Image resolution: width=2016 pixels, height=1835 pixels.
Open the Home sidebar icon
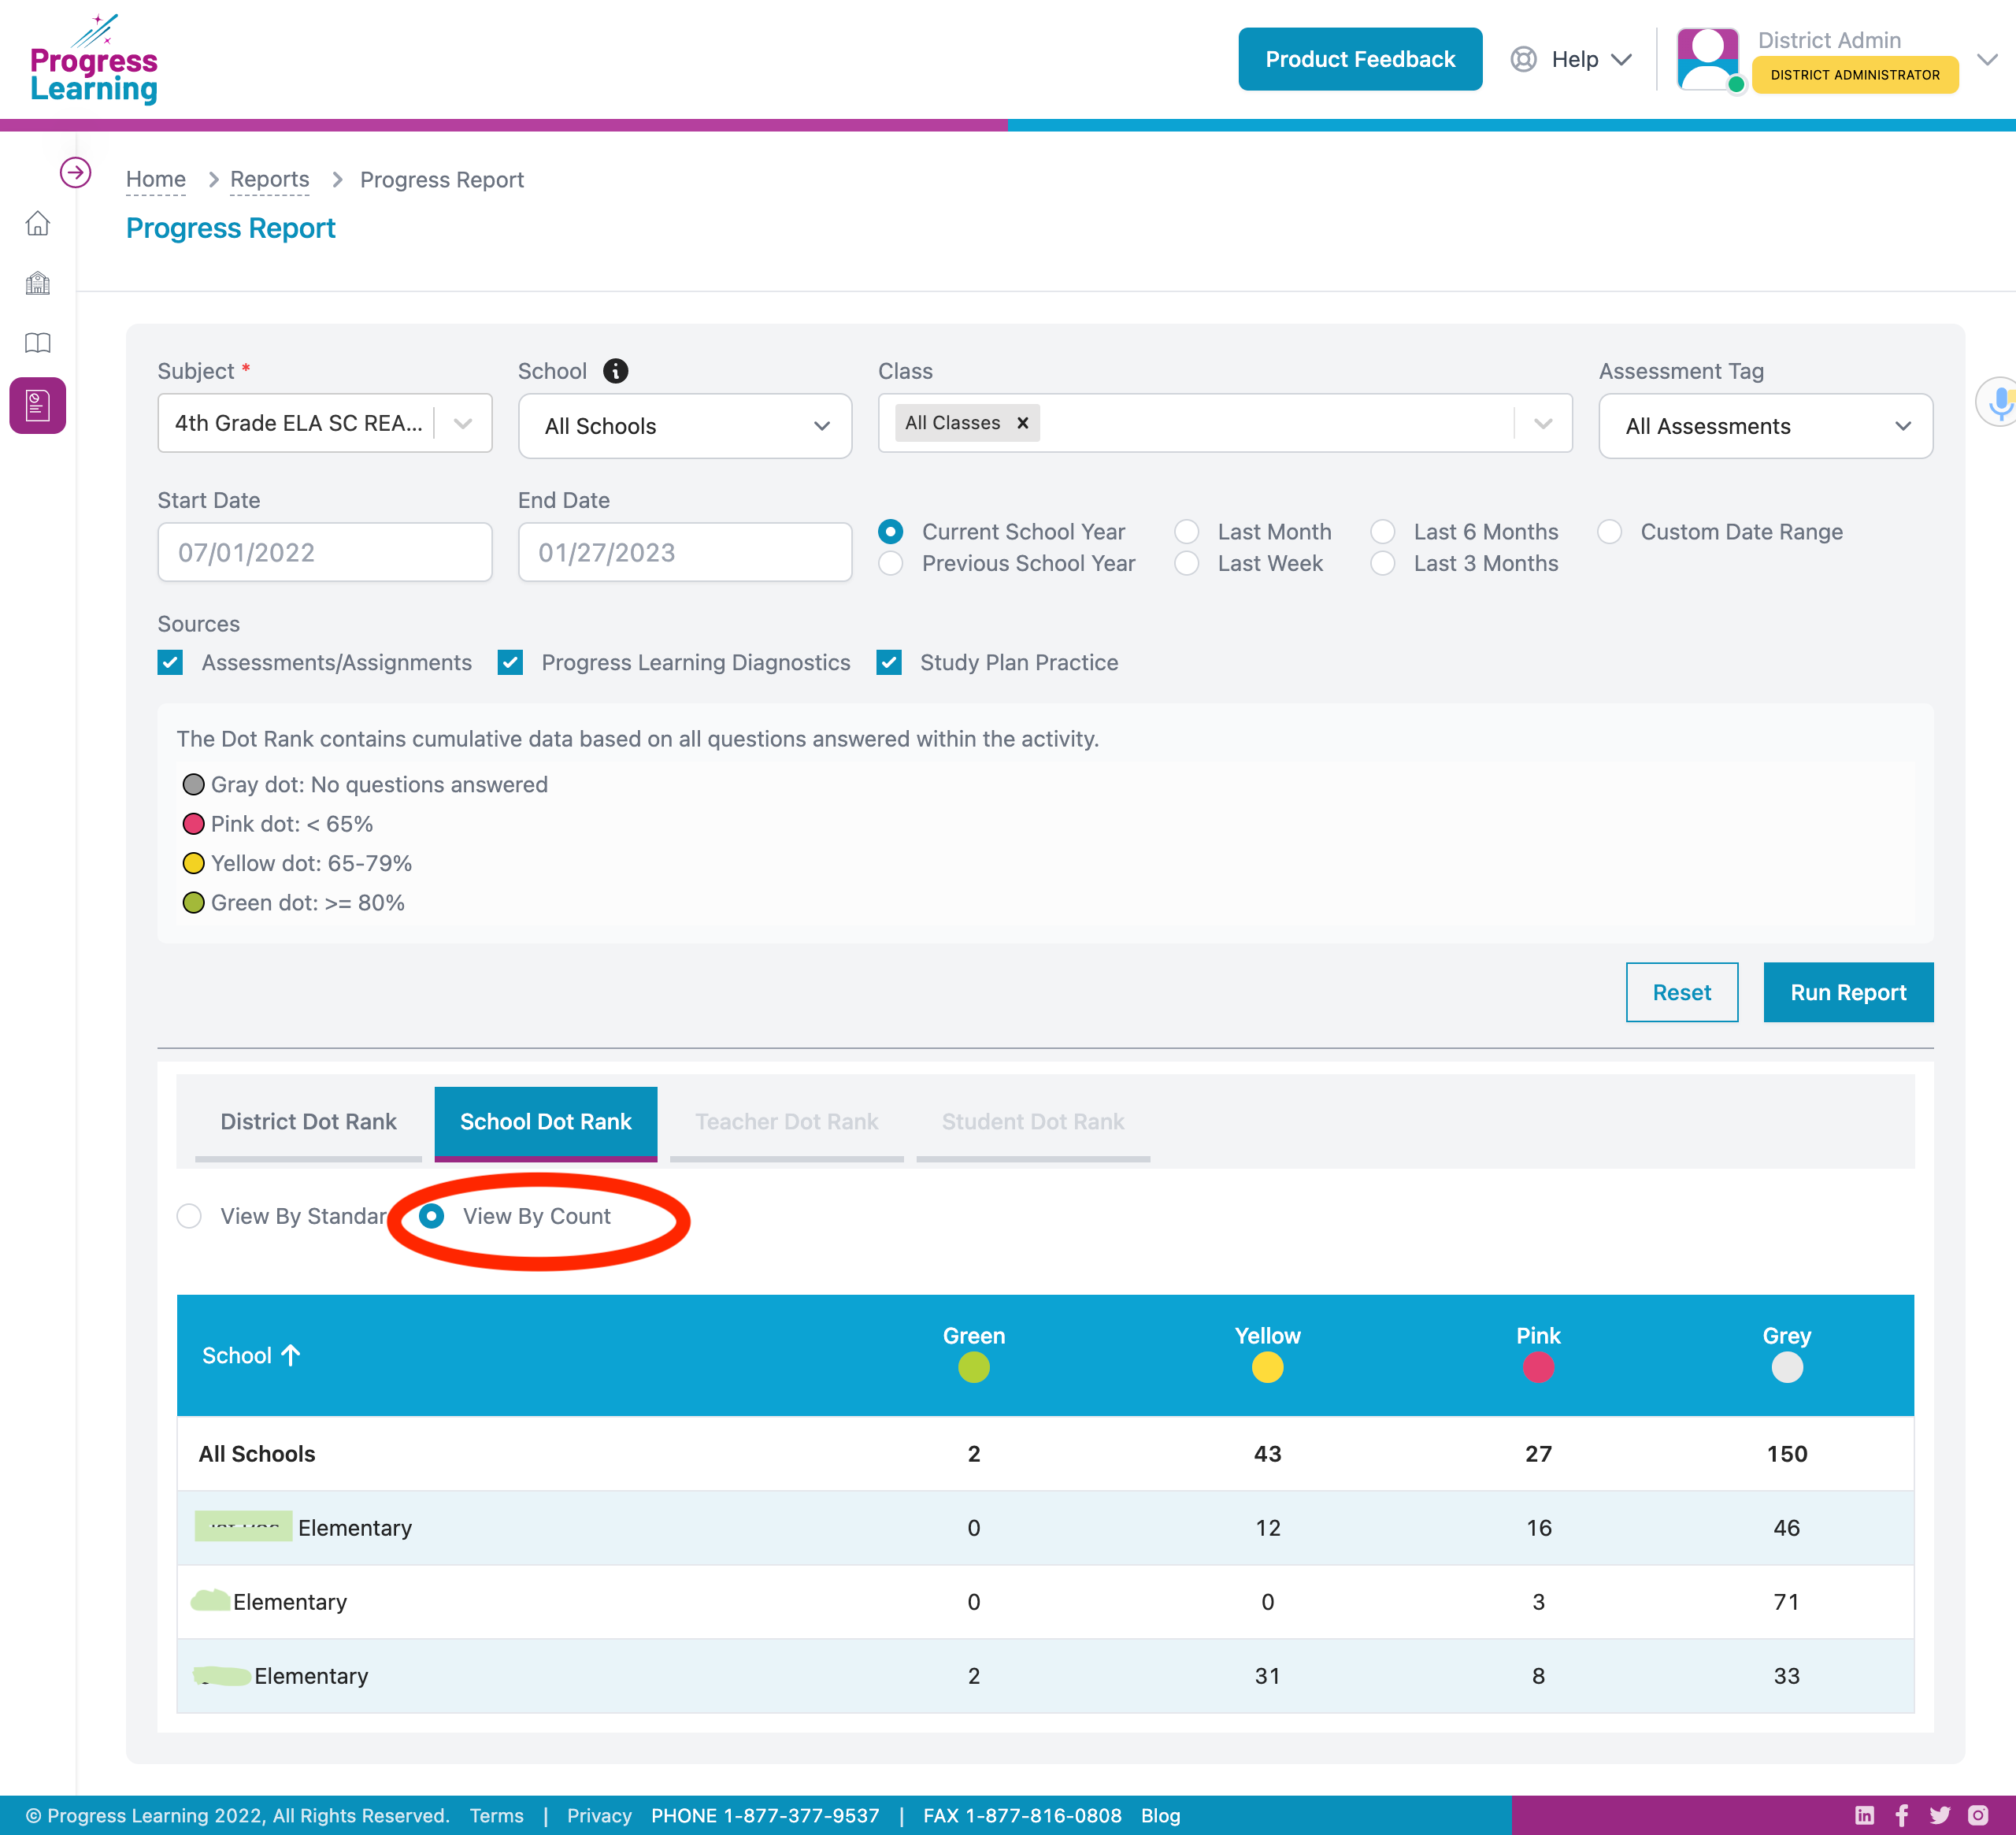tap(38, 223)
